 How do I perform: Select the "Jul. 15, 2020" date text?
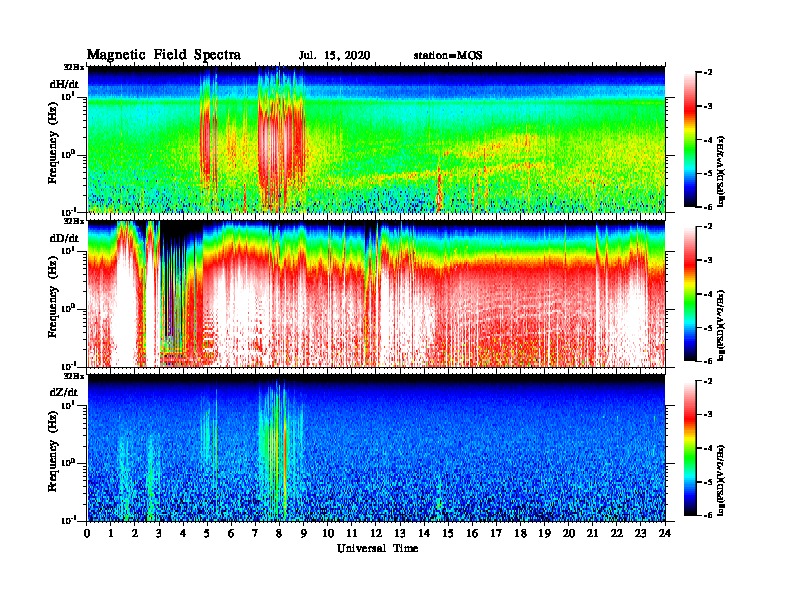pos(334,56)
